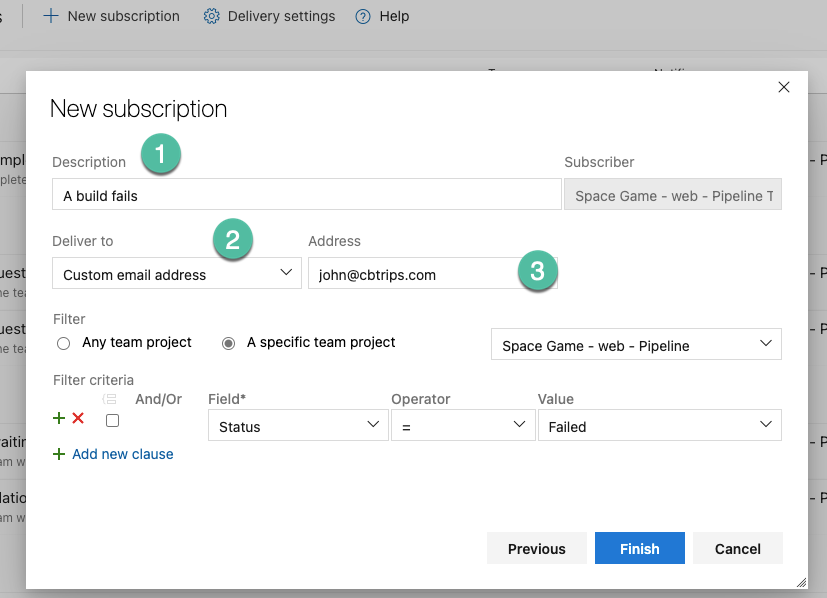Screen dimensions: 827x598
Task: Click the Finish button
Action: click(640, 548)
